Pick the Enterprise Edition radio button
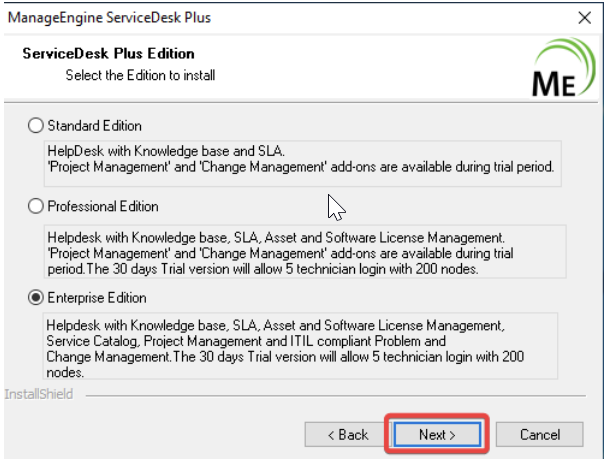 [x=37, y=298]
